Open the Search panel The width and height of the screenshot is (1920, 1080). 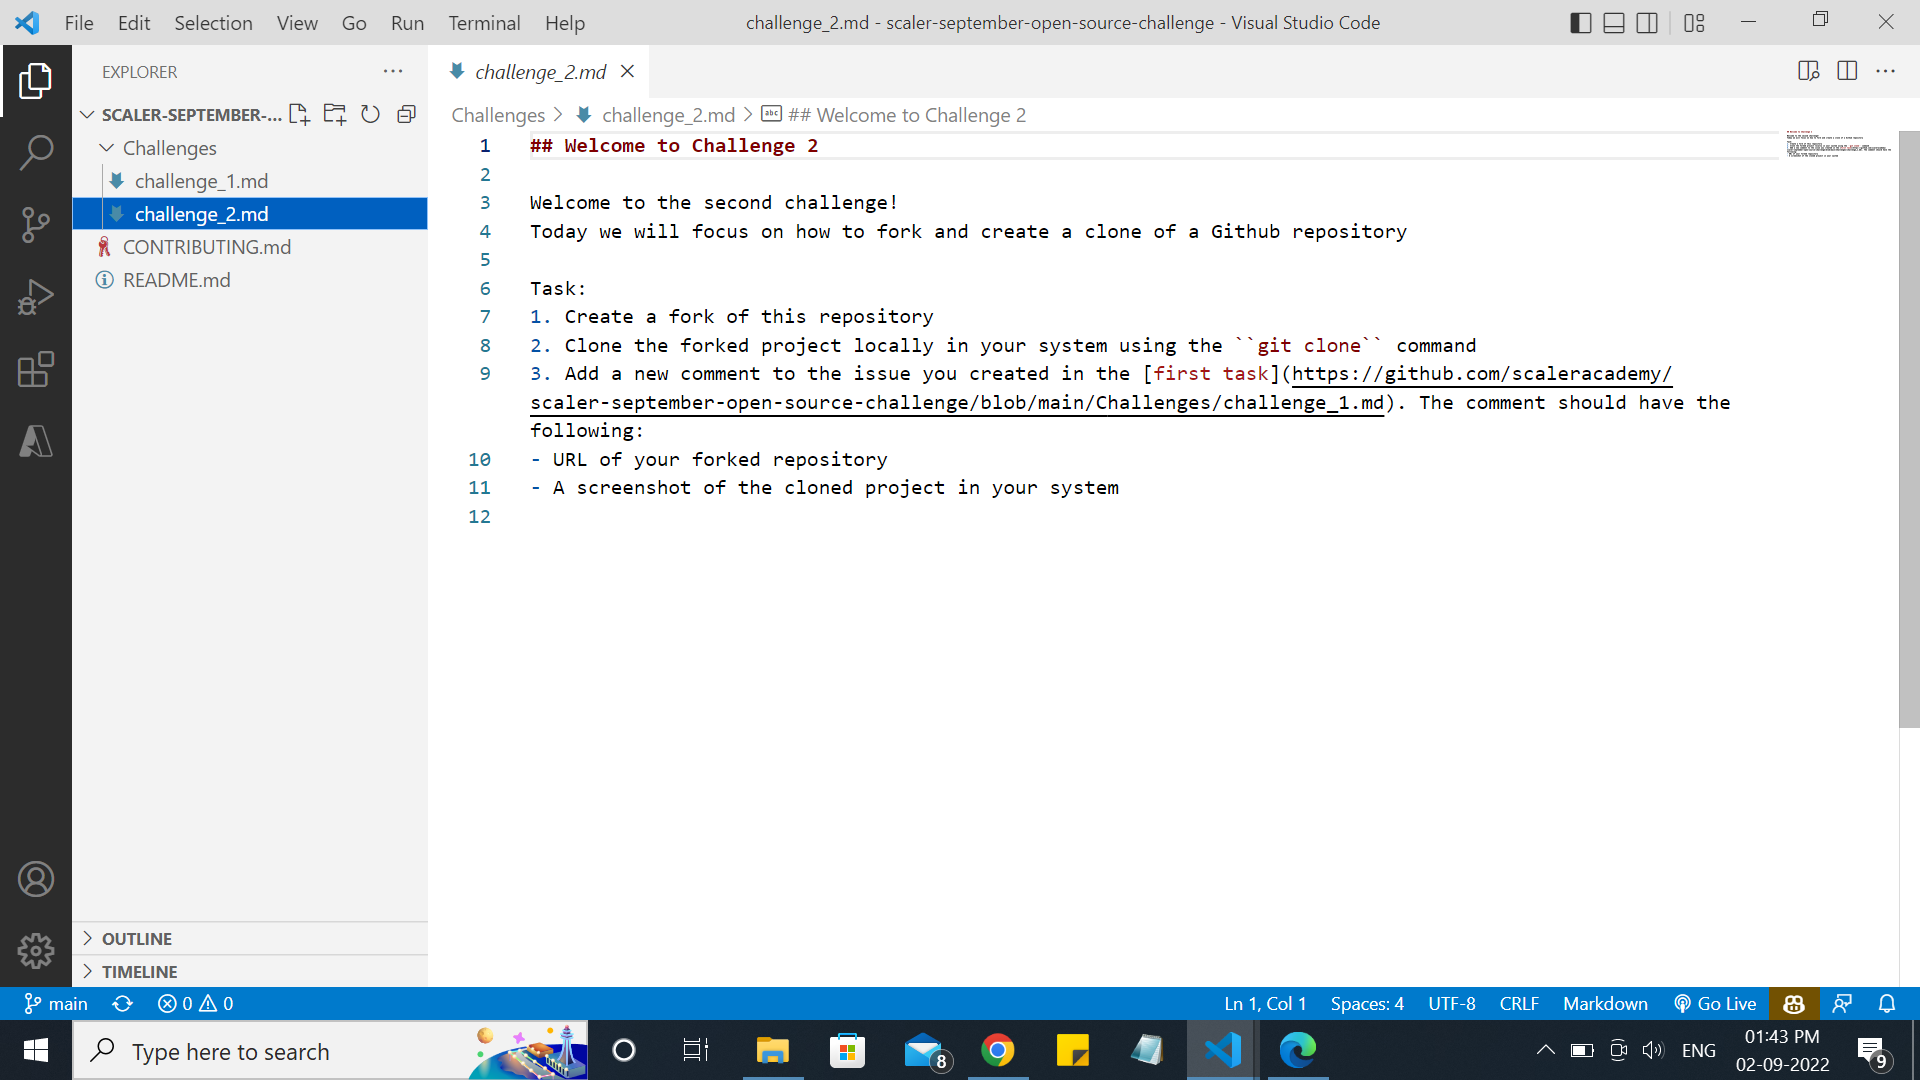37,152
